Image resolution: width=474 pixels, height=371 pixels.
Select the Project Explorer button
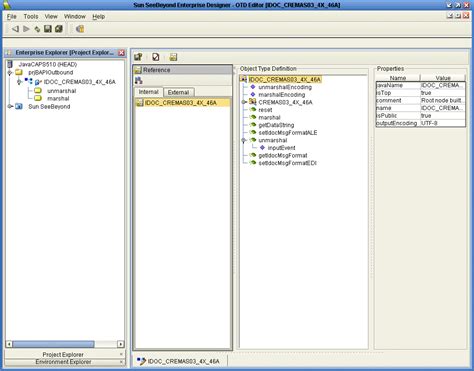[x=63, y=354]
